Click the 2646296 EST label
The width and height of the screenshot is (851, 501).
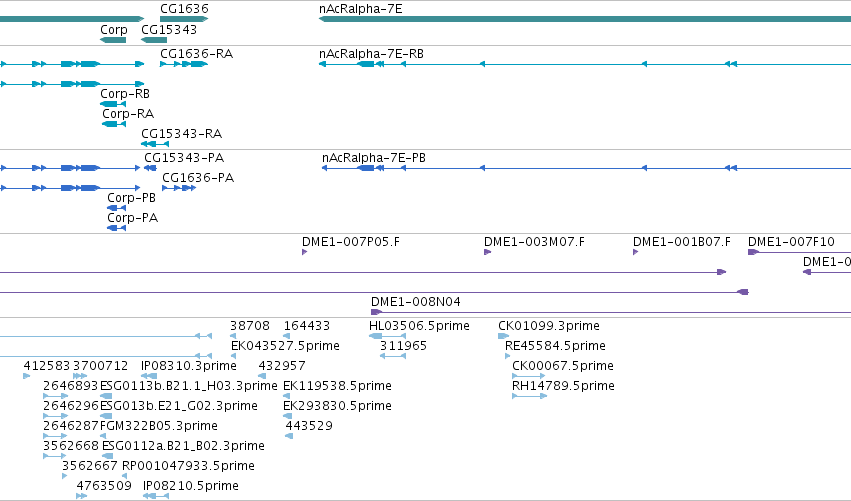coord(71,407)
